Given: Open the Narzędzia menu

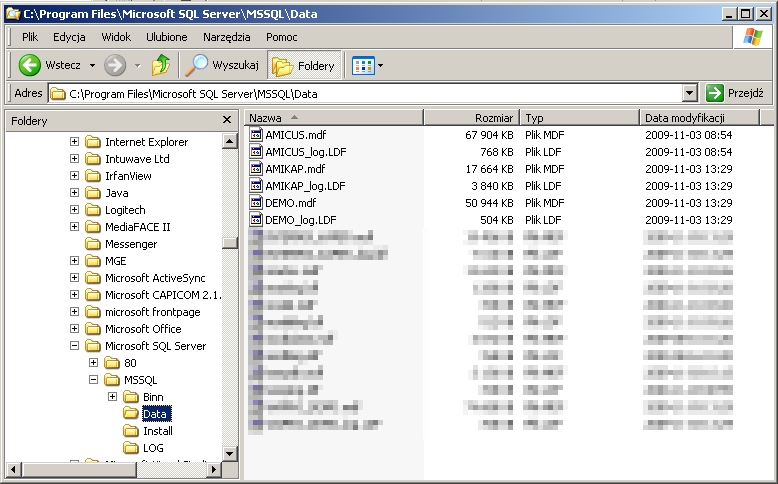Looking at the screenshot, I should click(226, 37).
